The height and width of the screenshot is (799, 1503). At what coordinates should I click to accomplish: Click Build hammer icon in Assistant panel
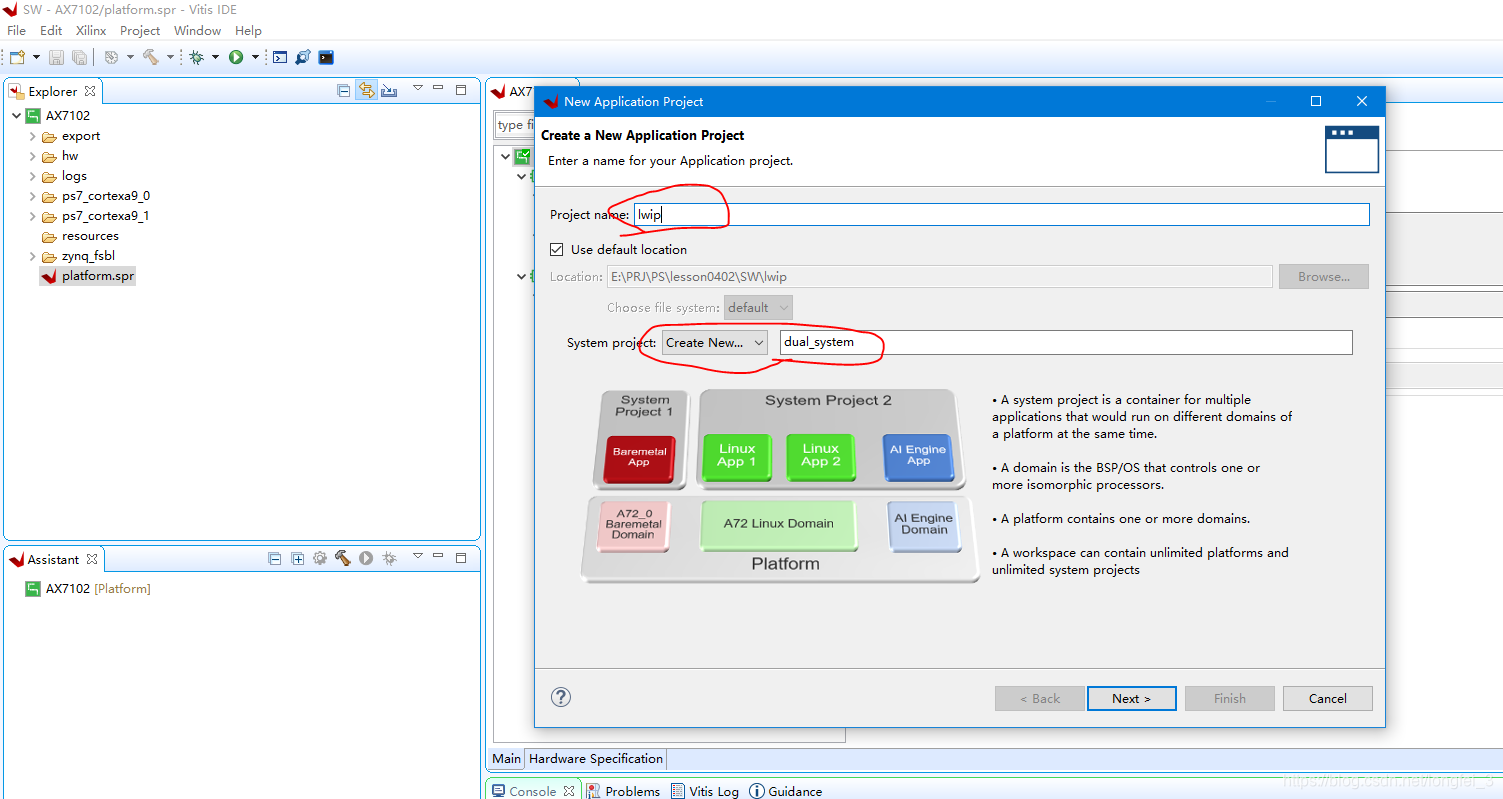[343, 559]
